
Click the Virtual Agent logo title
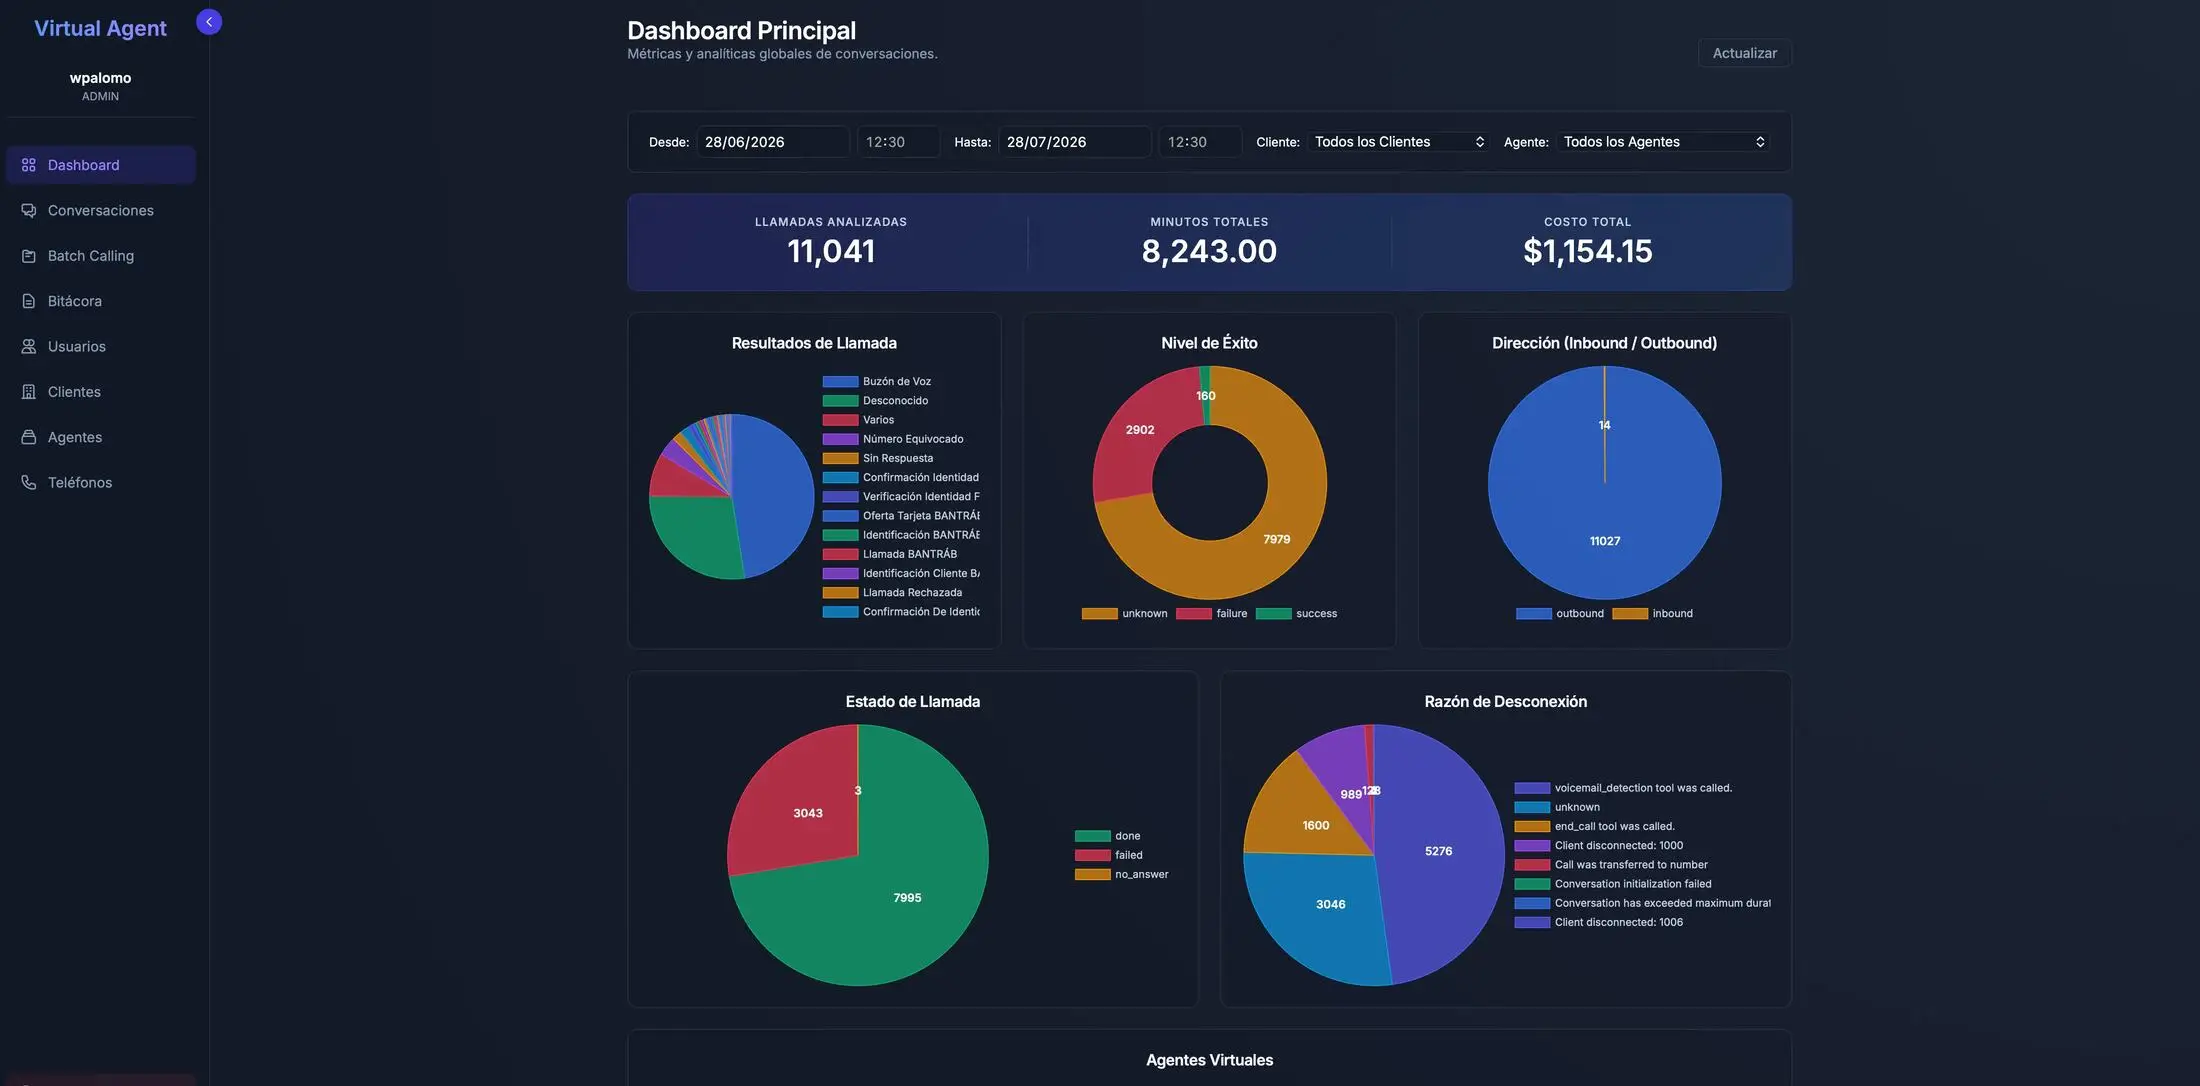click(x=100, y=28)
